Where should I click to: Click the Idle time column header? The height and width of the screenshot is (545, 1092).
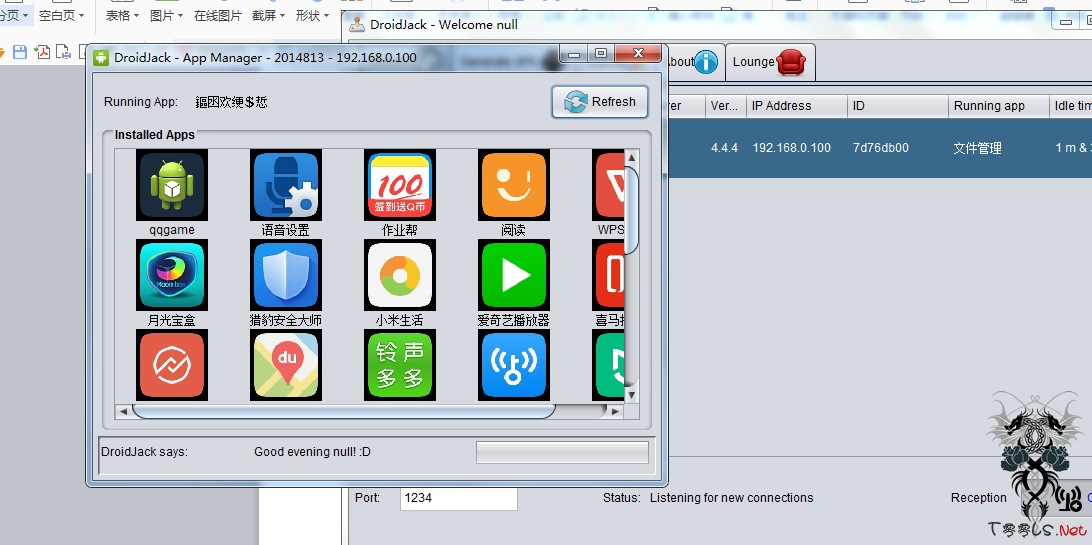tap(1071, 106)
